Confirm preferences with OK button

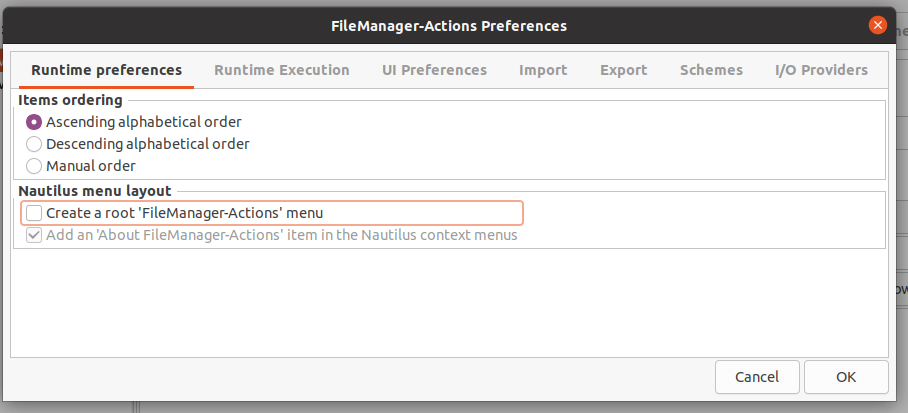[x=846, y=377]
